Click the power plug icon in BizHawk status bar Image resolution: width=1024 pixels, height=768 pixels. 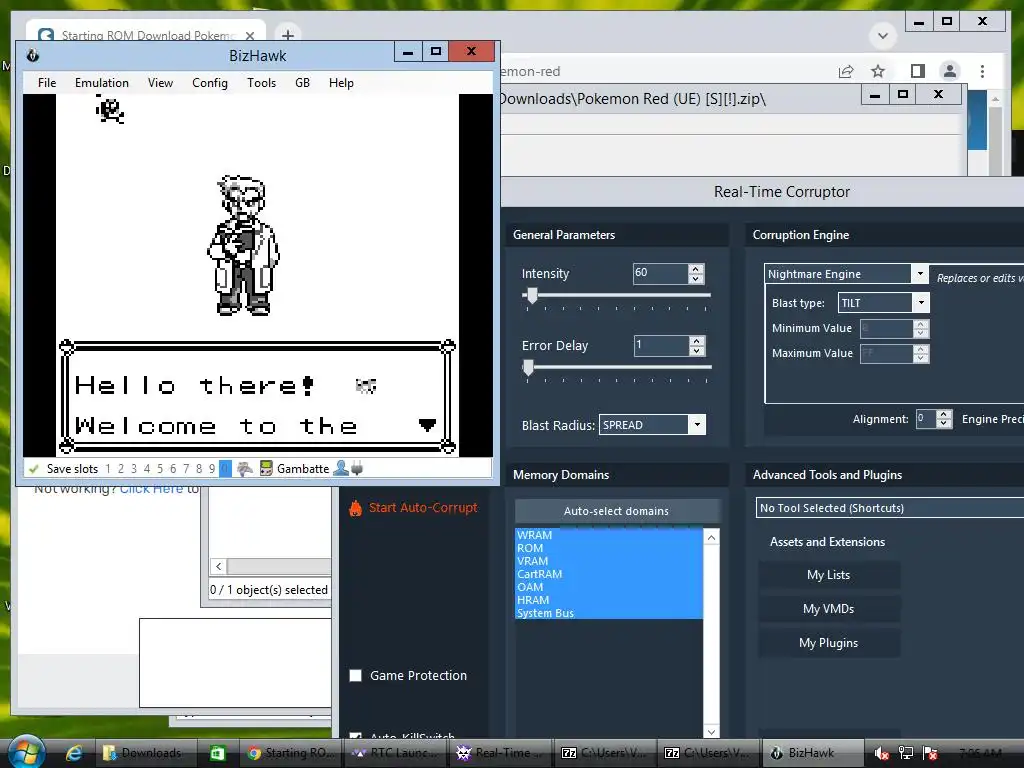pos(357,468)
